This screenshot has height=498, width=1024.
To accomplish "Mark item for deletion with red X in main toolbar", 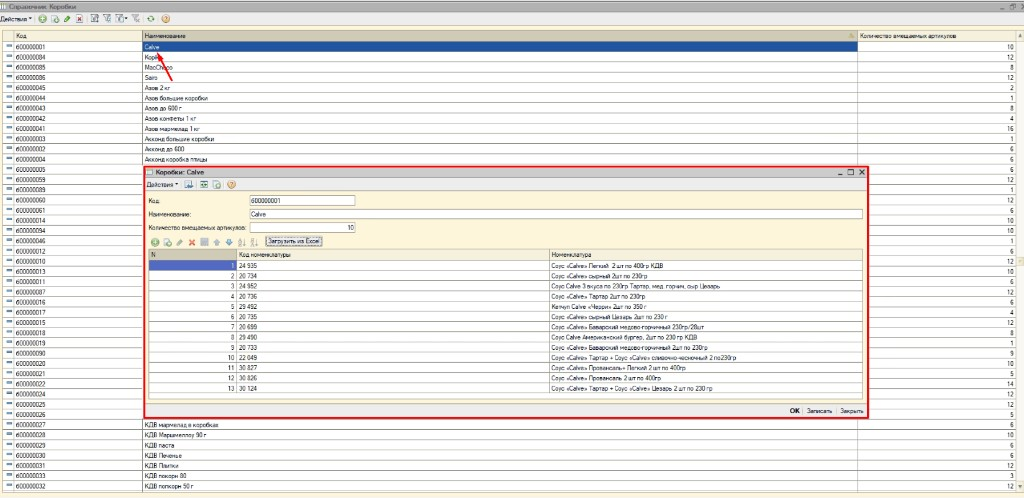I will [79, 19].
